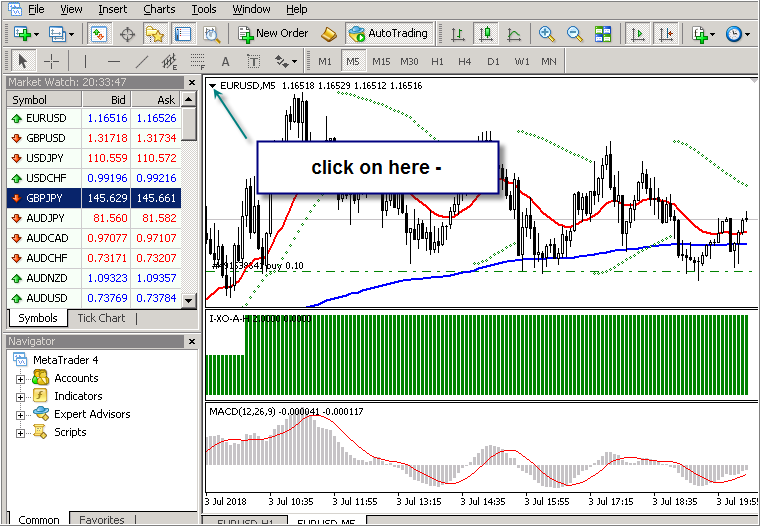Close the Market Watch panel
This screenshot has width=760, height=526.
[x=192, y=82]
